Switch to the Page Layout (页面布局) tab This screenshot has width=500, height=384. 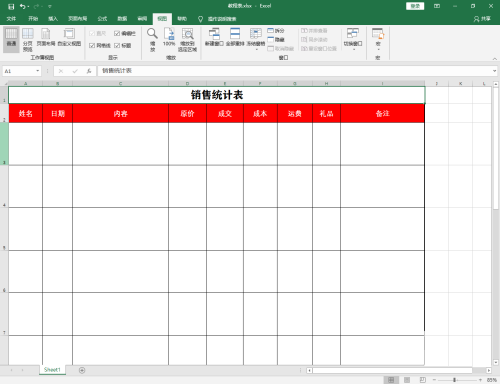click(x=78, y=19)
